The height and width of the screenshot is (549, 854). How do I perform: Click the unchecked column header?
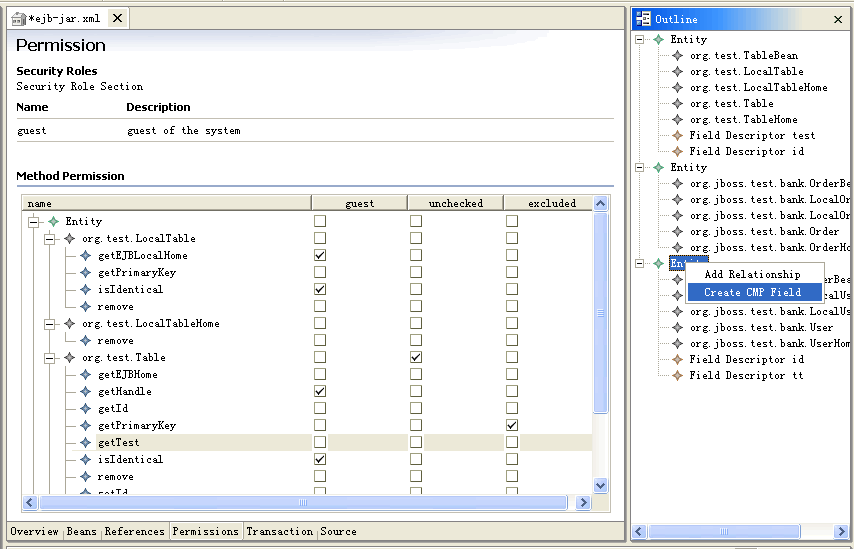tap(455, 203)
